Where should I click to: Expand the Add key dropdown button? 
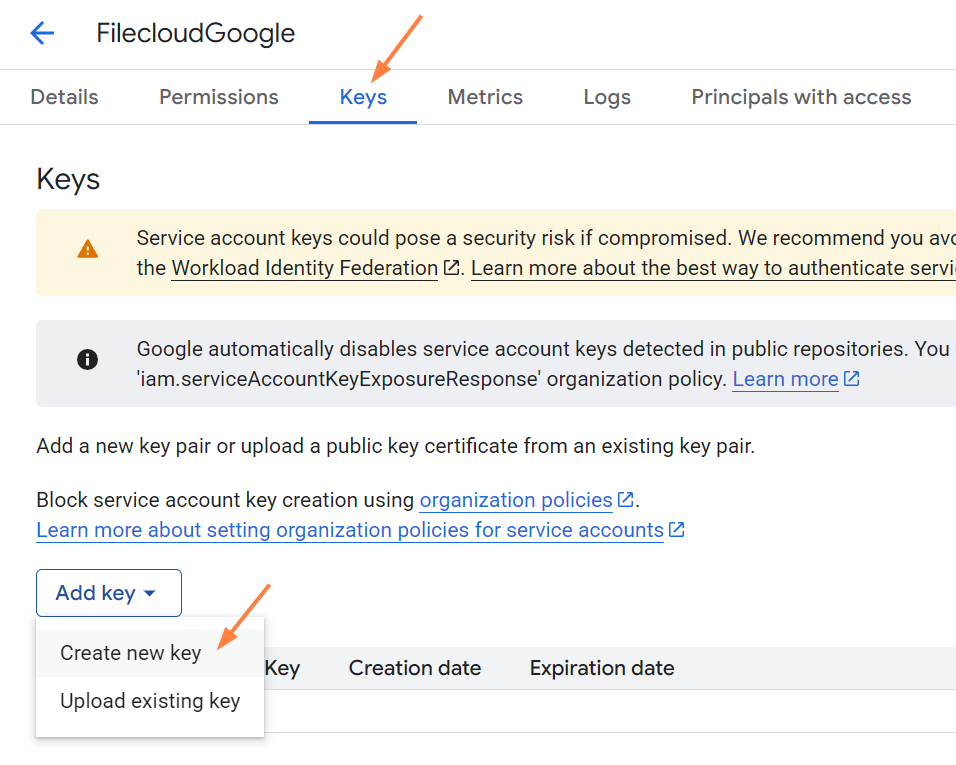(108, 593)
